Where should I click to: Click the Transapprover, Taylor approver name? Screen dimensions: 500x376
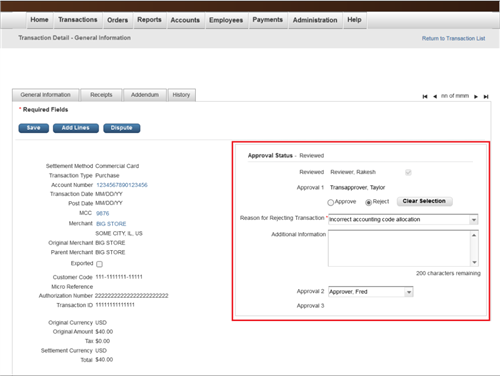pos(357,188)
